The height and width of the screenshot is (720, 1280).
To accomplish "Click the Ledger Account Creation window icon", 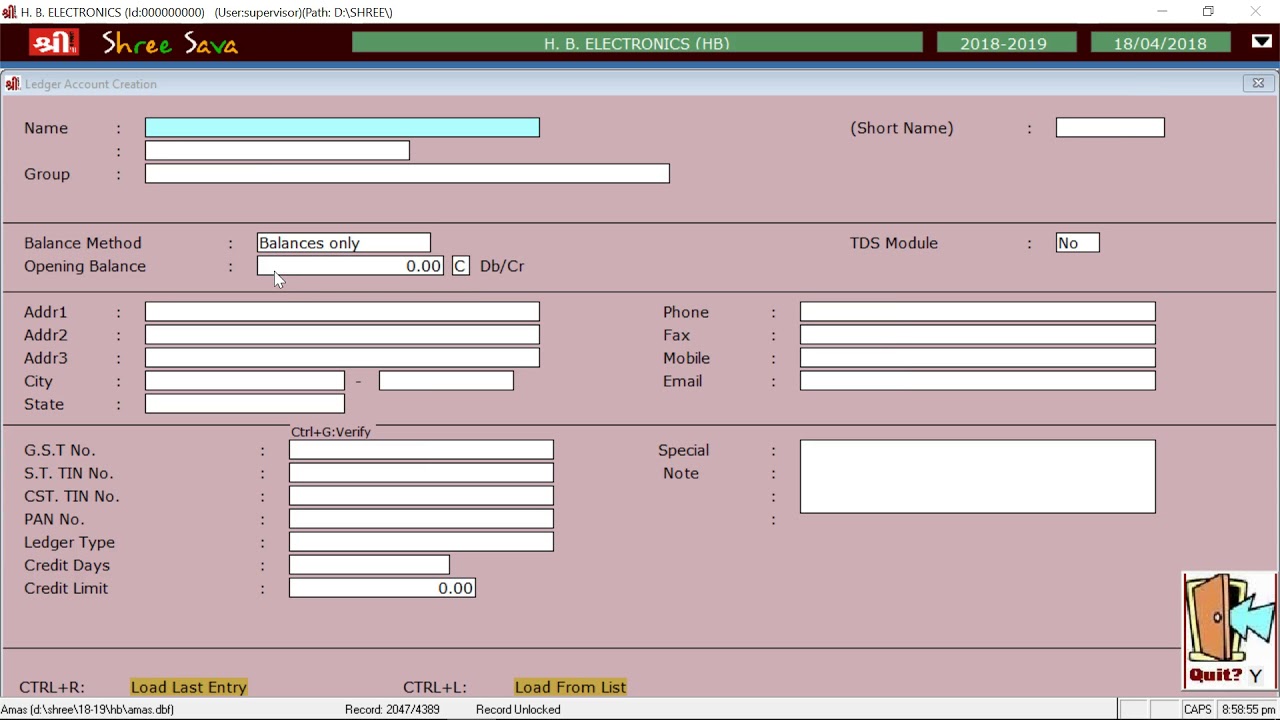I will point(12,84).
